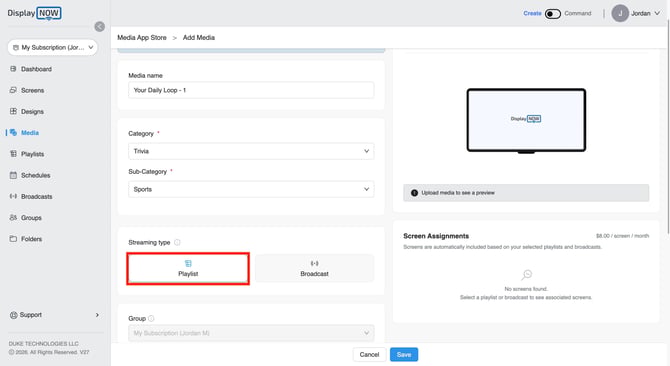The width and height of the screenshot is (670, 366).
Task: Click the Support icon in sidebar
Action: pos(13,315)
